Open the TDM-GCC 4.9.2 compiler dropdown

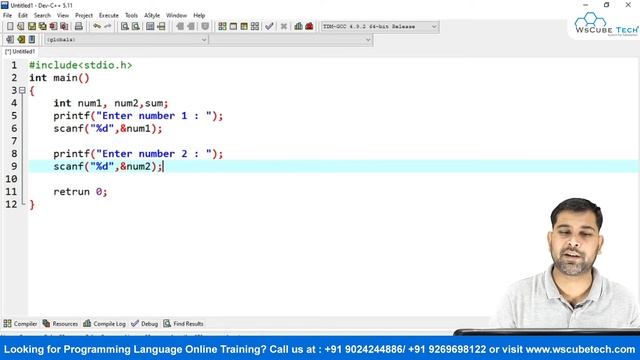click(380, 27)
